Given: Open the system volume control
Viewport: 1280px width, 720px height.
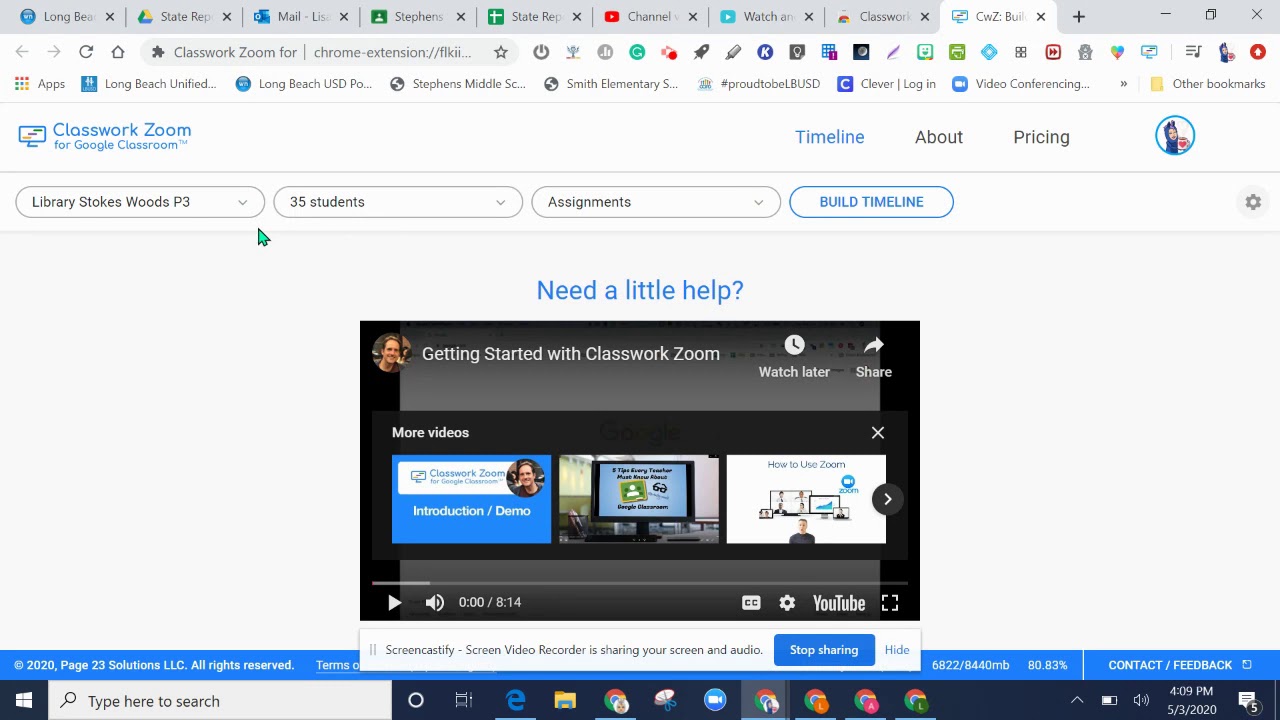Looking at the screenshot, I should [x=1141, y=701].
